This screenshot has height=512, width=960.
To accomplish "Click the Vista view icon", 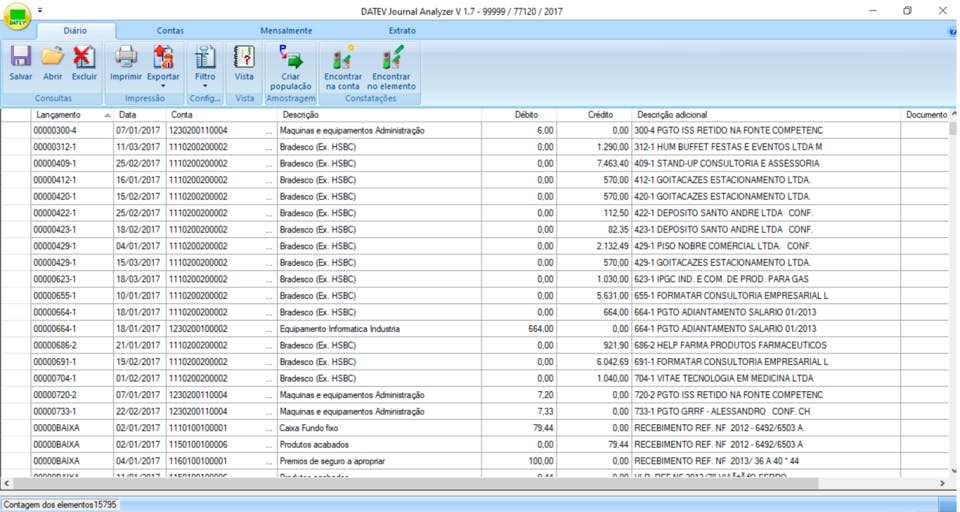I will coord(244,57).
